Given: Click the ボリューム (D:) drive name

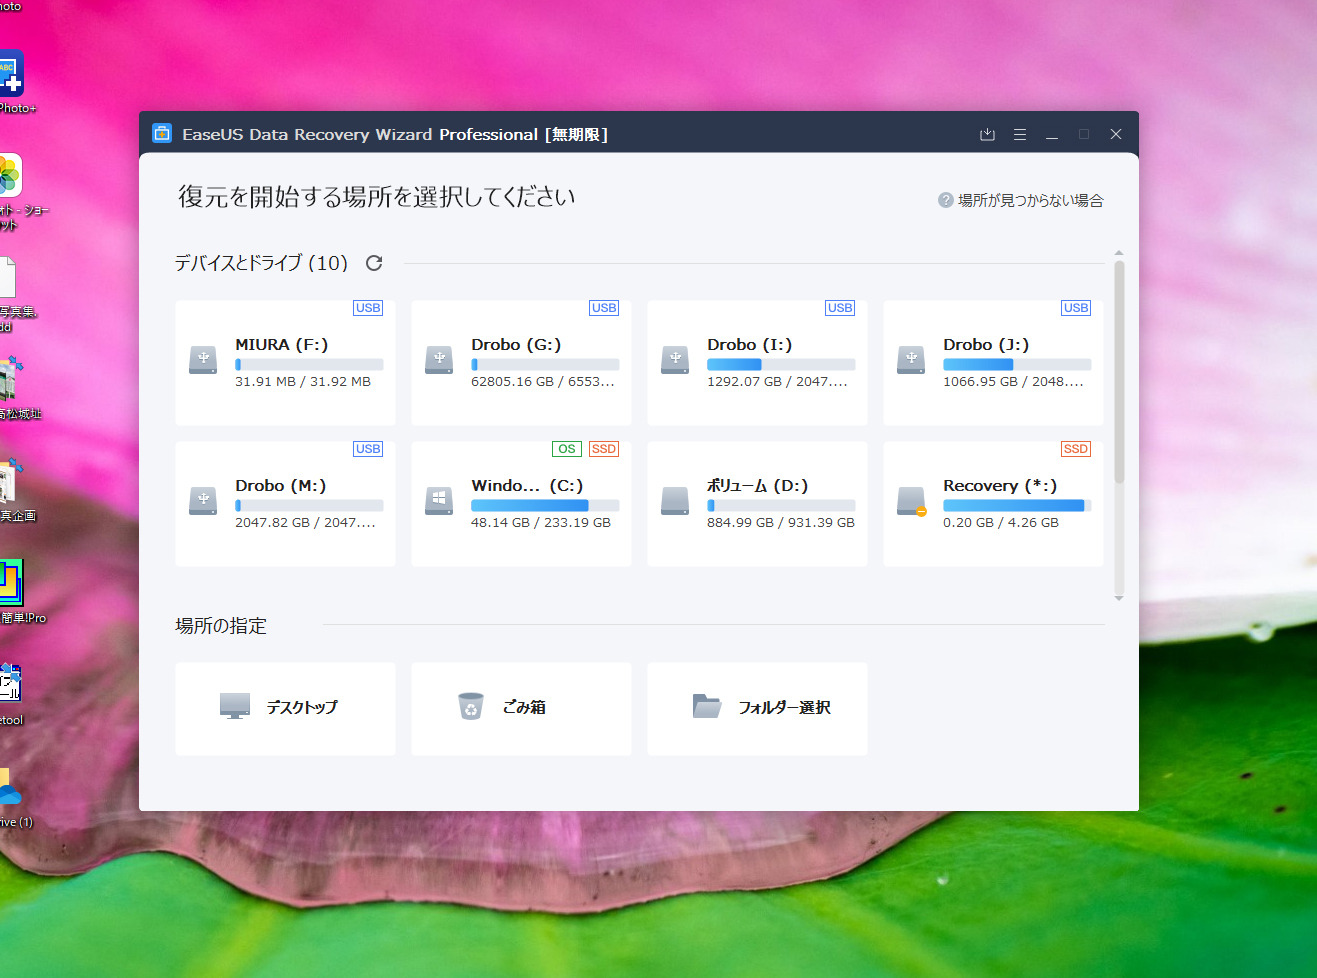Looking at the screenshot, I should (x=758, y=486).
